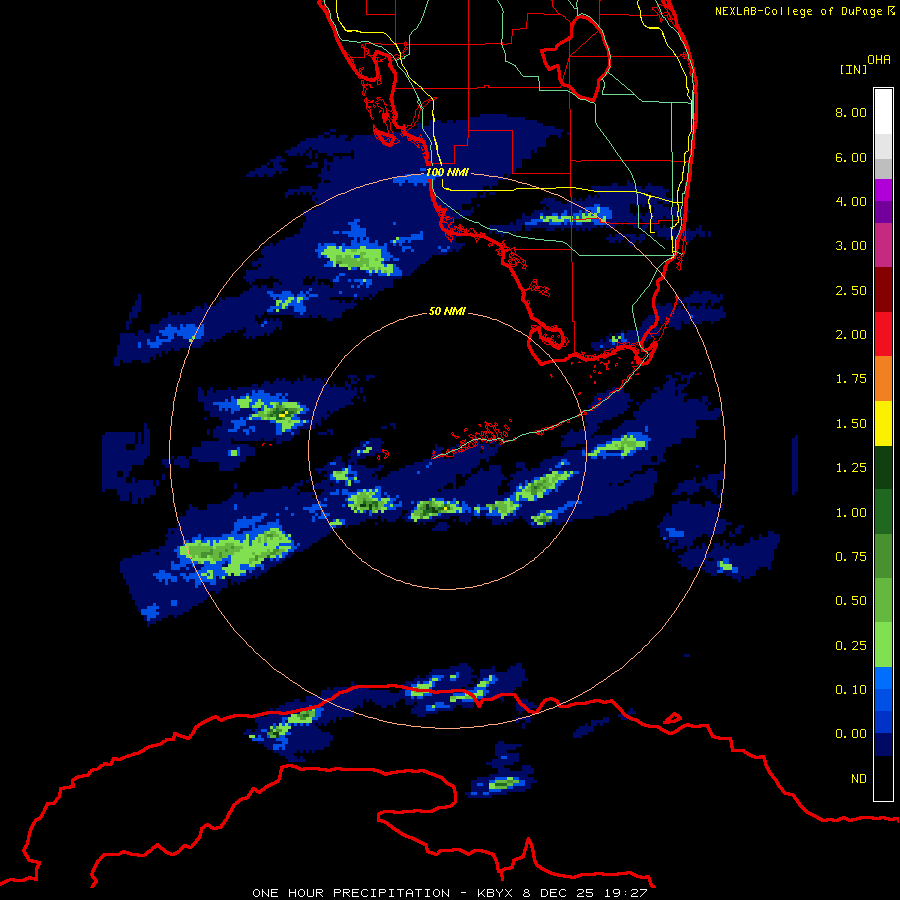Screen dimensions: 900x900
Task: Click the OHA product code label
Action: 879,60
